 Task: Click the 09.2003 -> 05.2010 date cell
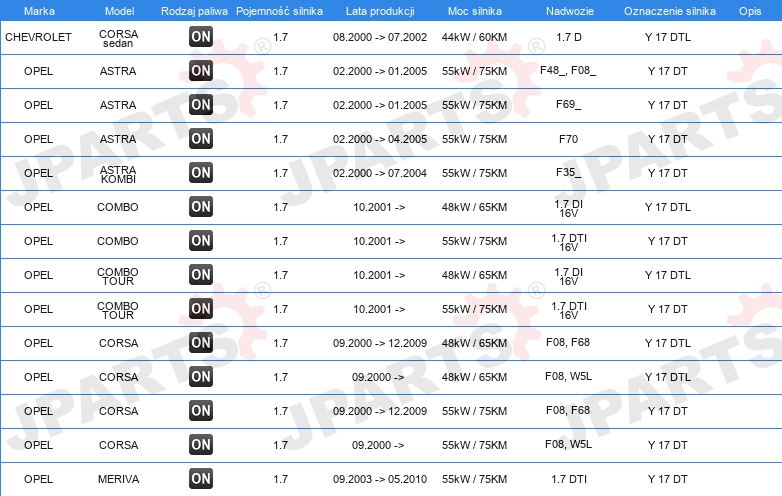point(380,479)
